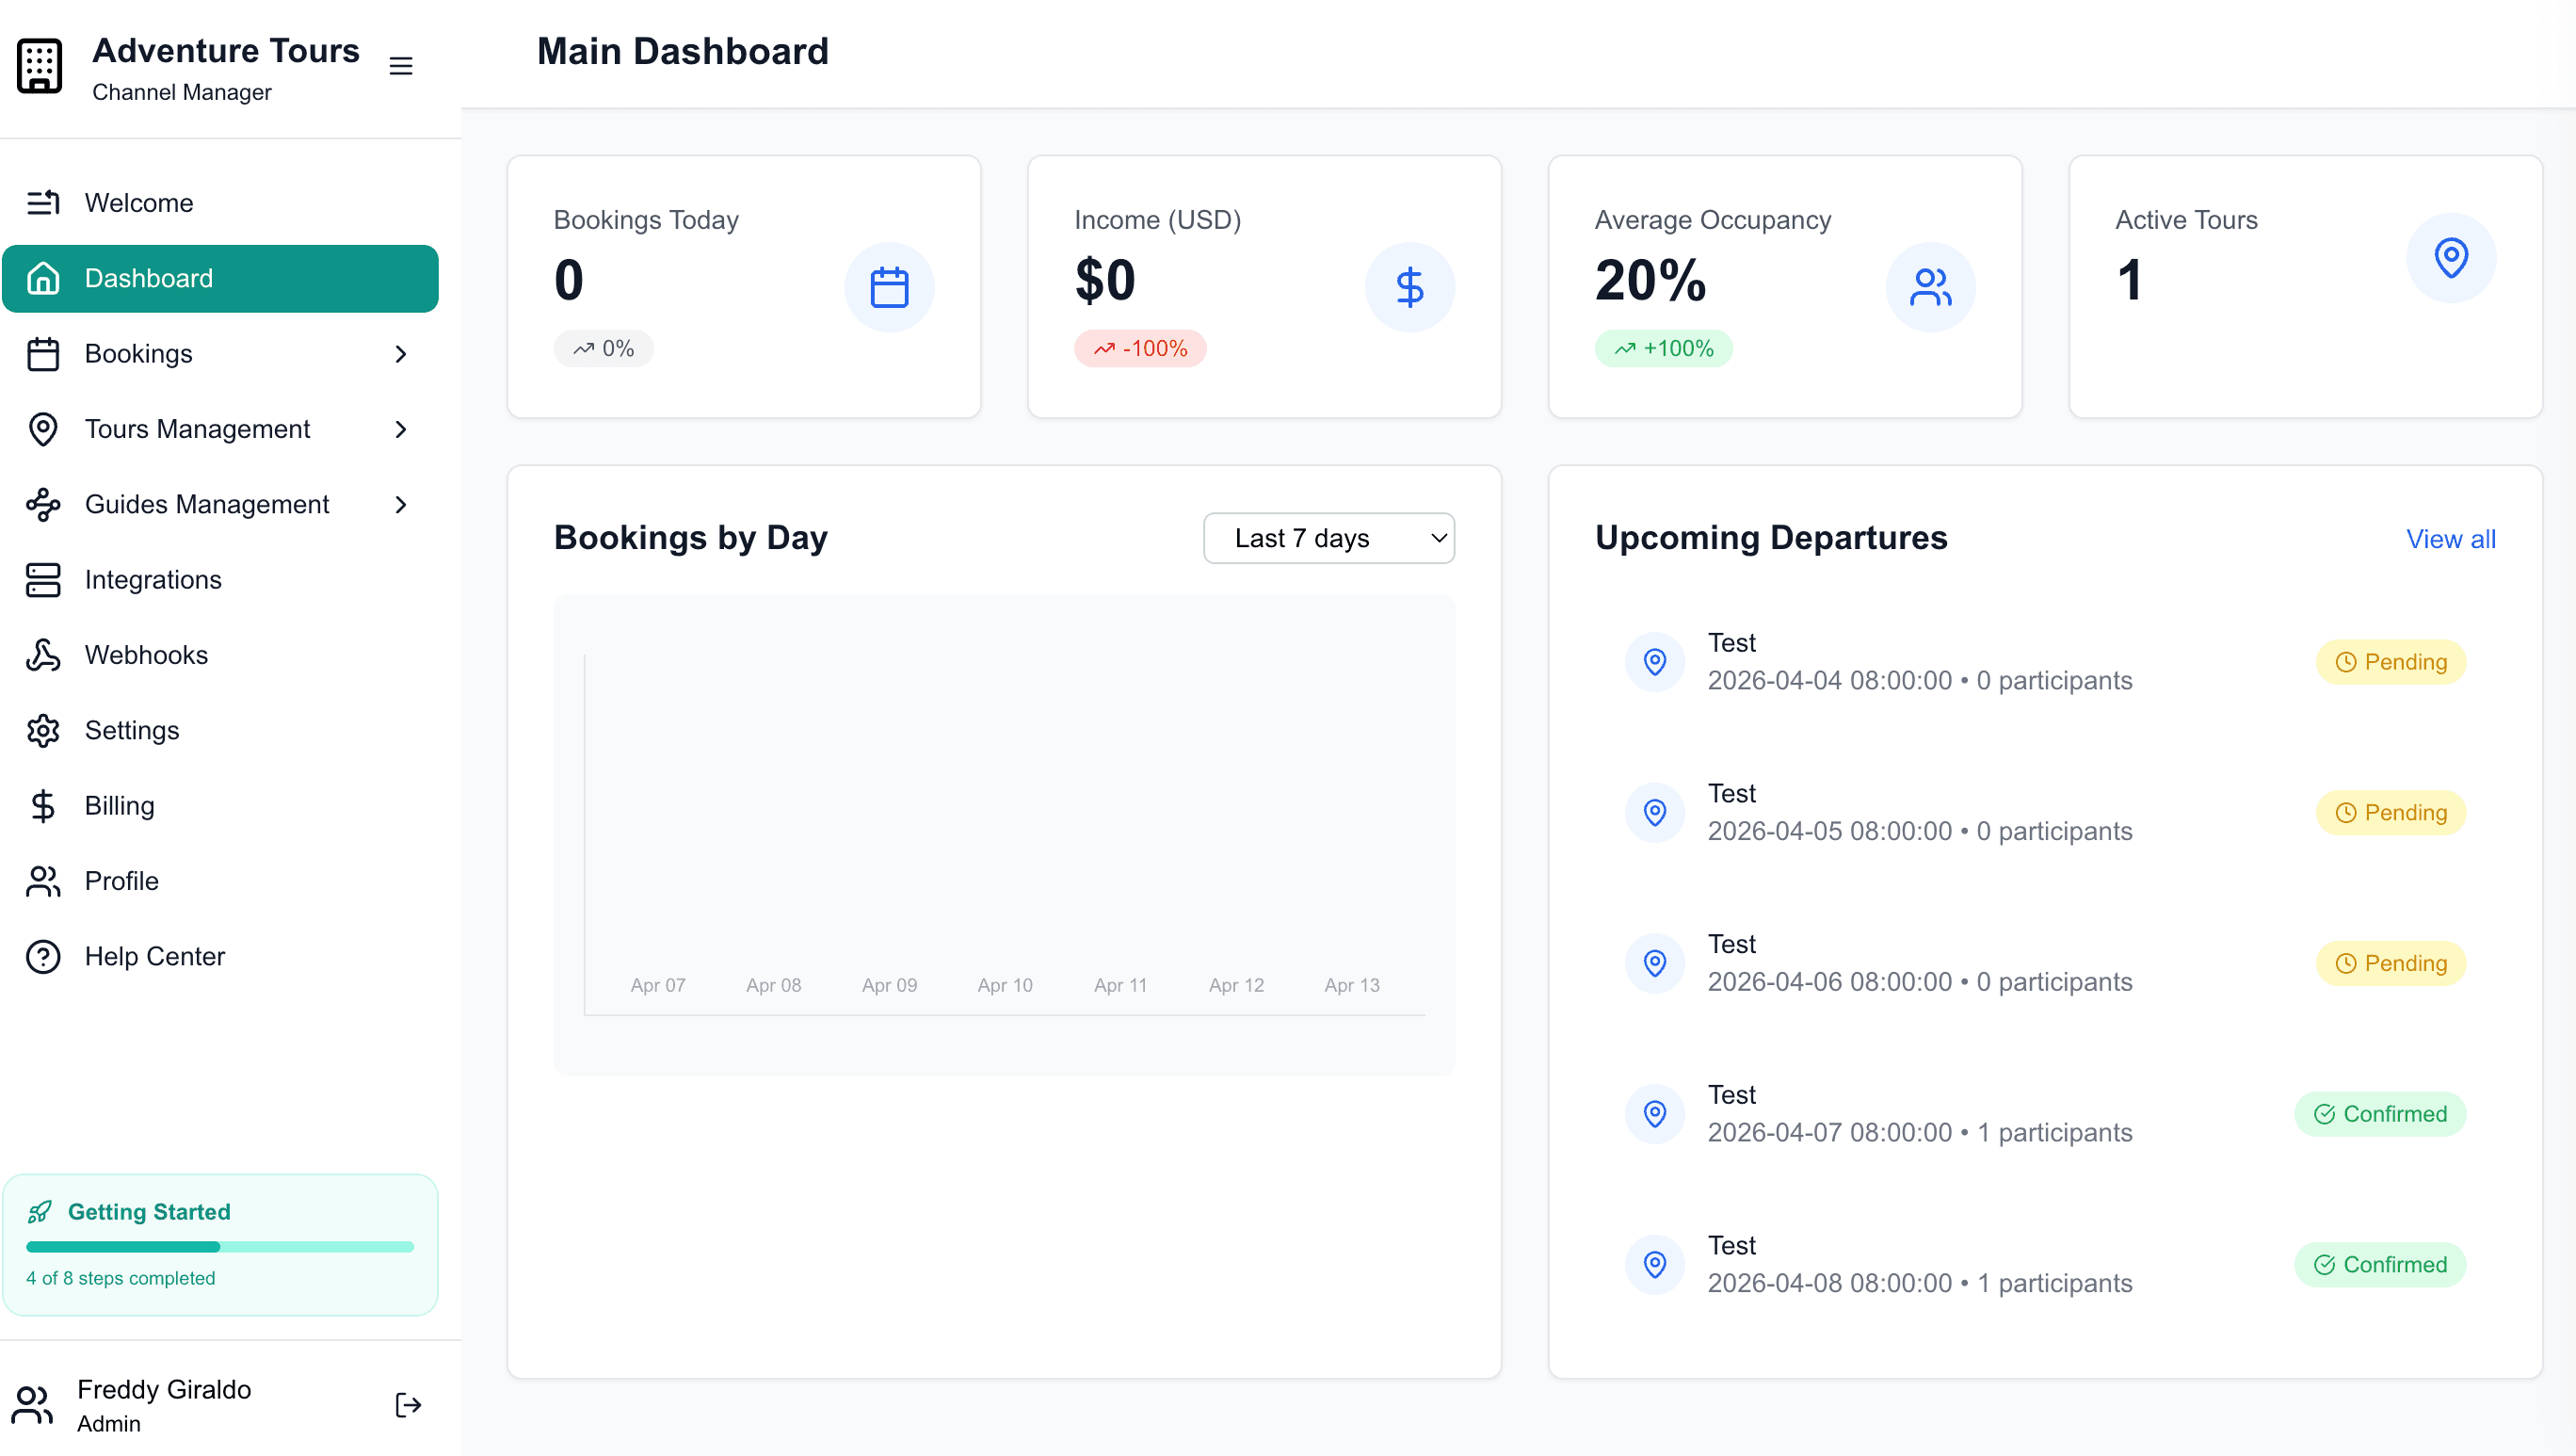Click the user avatar icon beside Freddy Giraldo
Screen dimensions: 2576x1456
tap(32, 1405)
